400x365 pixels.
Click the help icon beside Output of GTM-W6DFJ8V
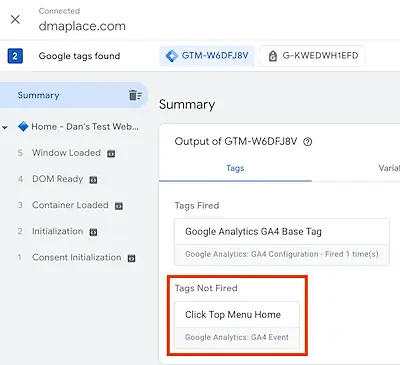pyautogui.click(x=308, y=142)
